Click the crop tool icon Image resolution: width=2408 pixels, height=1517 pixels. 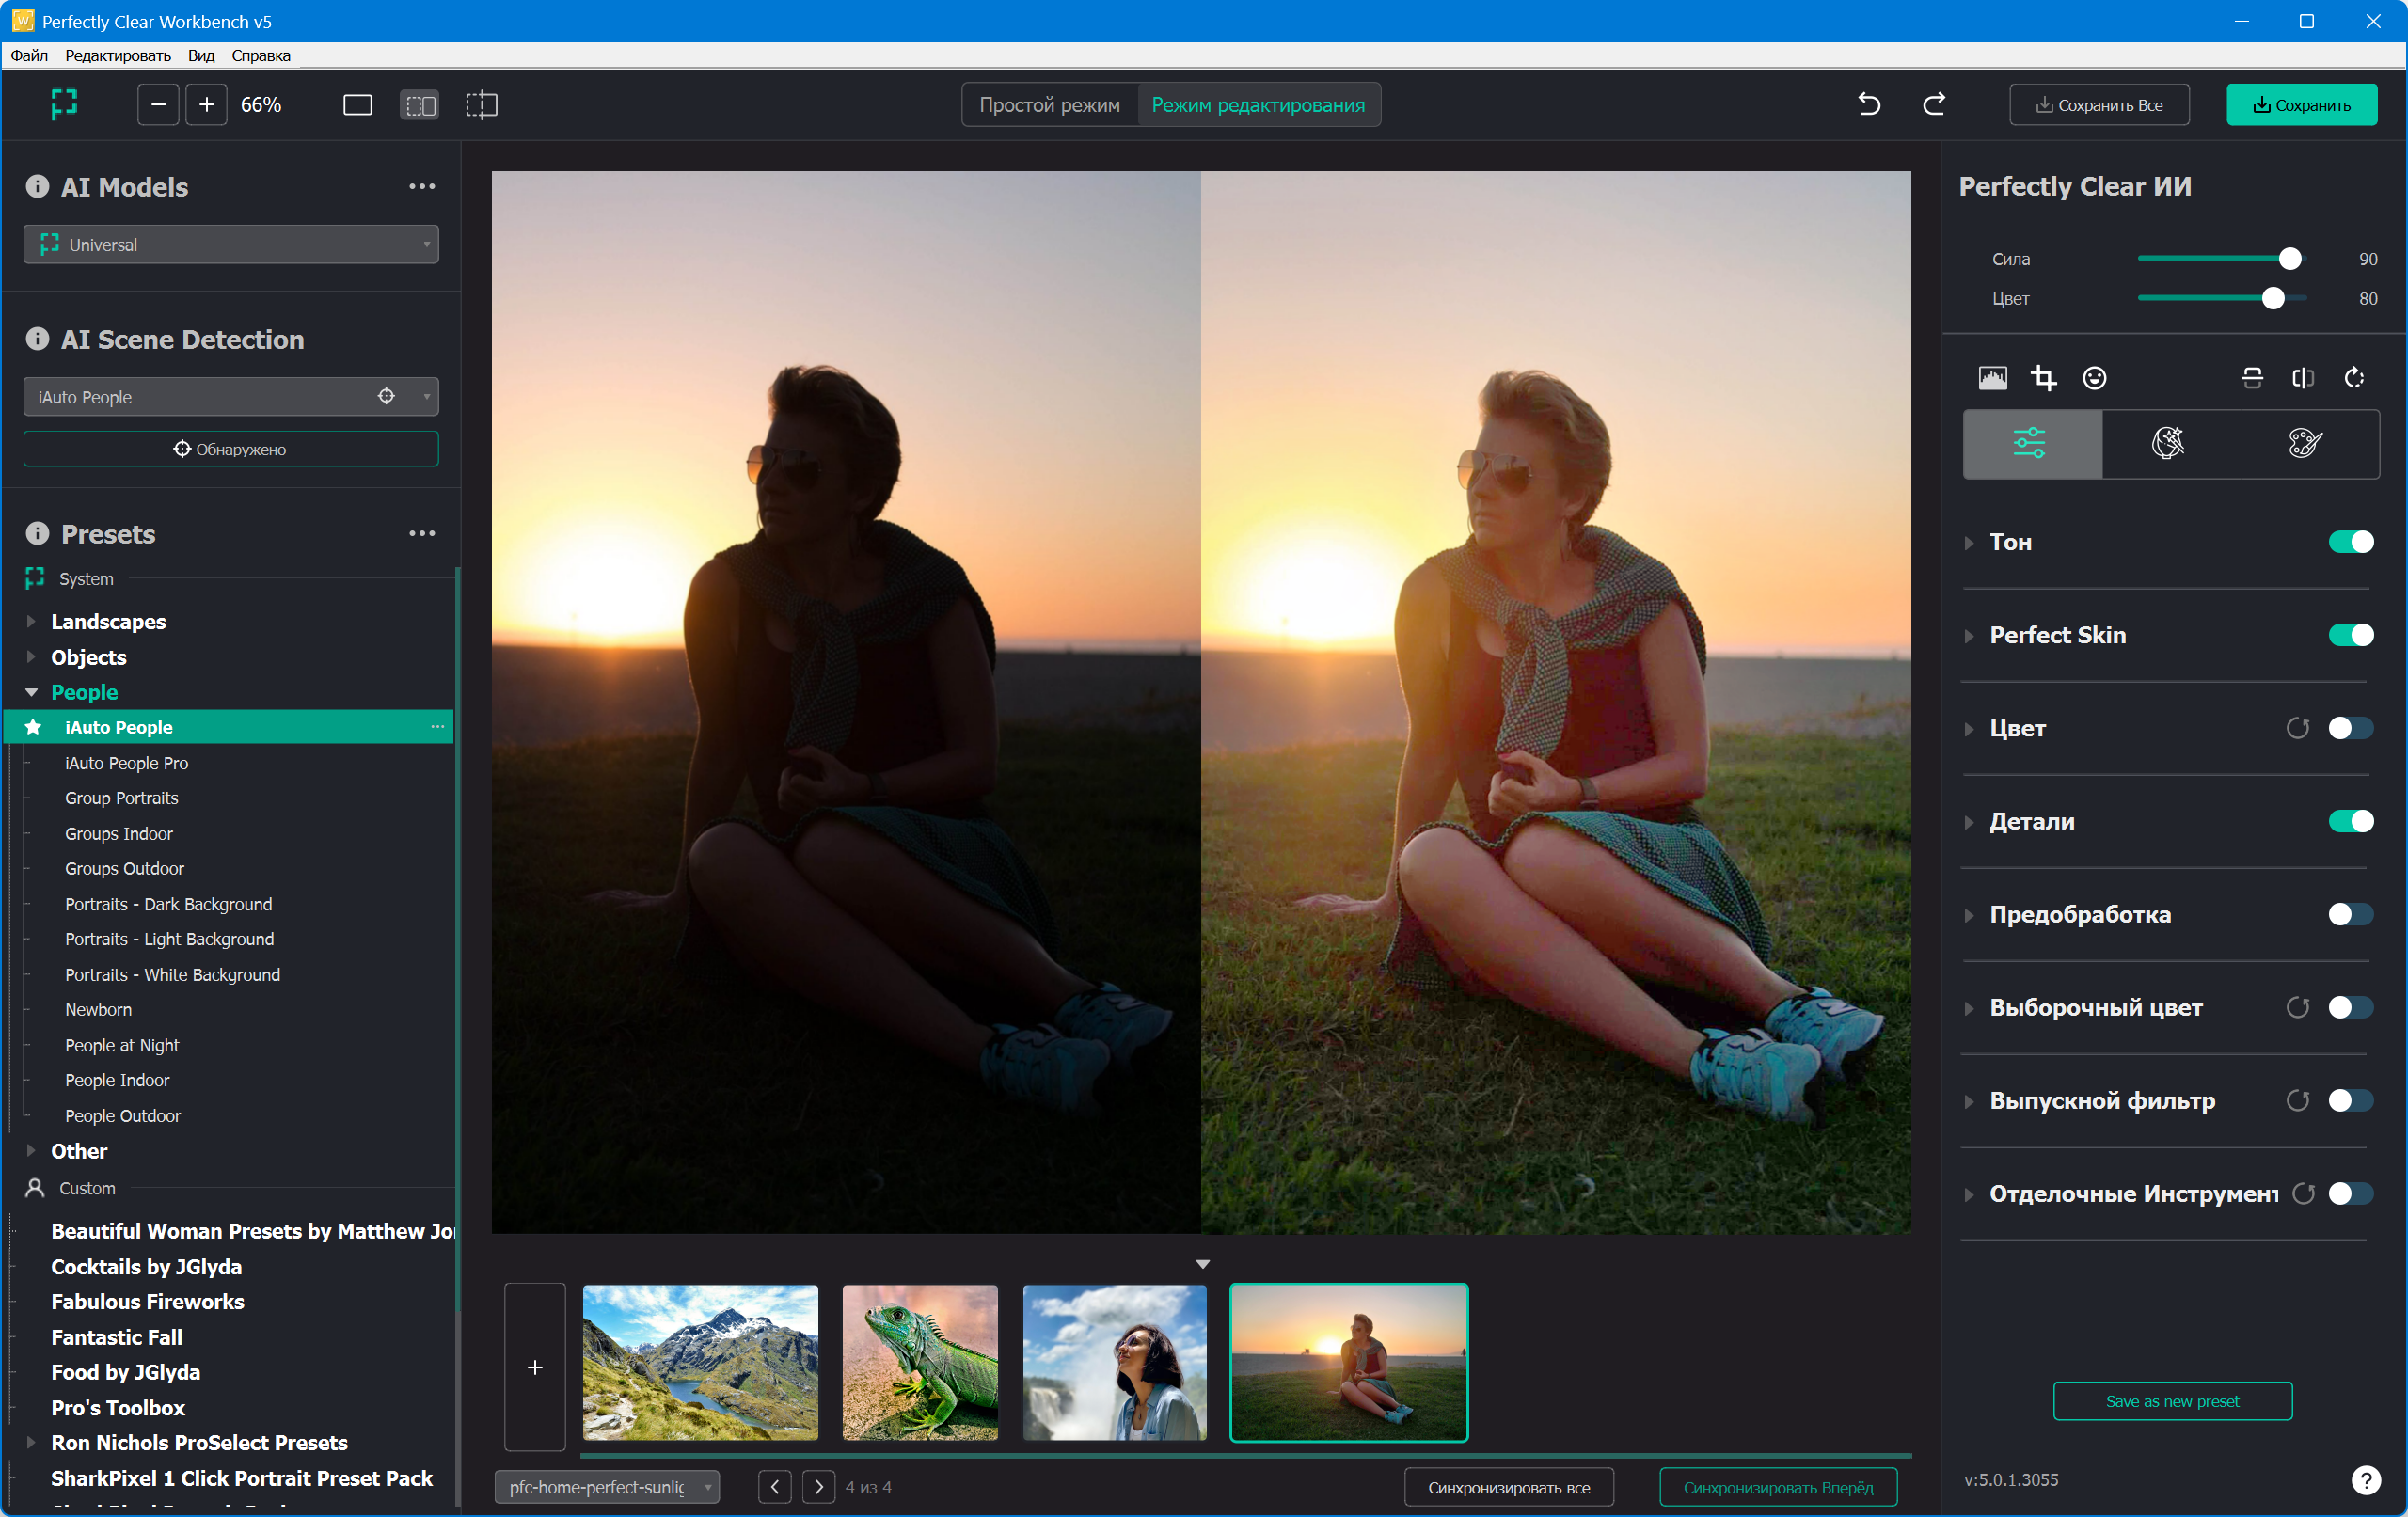tap(2043, 378)
